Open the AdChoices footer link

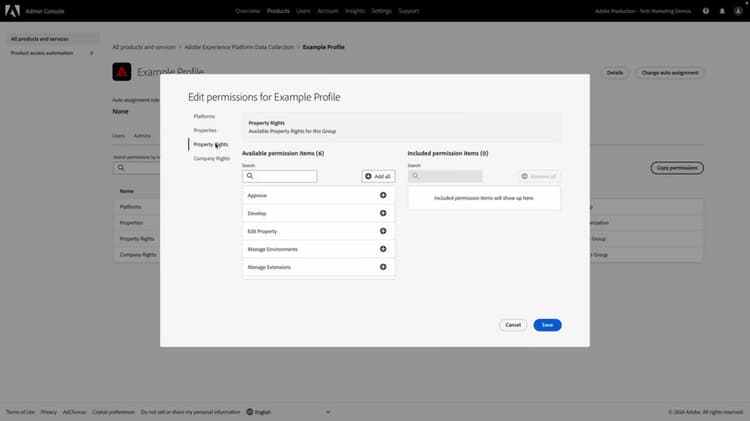tap(75, 412)
